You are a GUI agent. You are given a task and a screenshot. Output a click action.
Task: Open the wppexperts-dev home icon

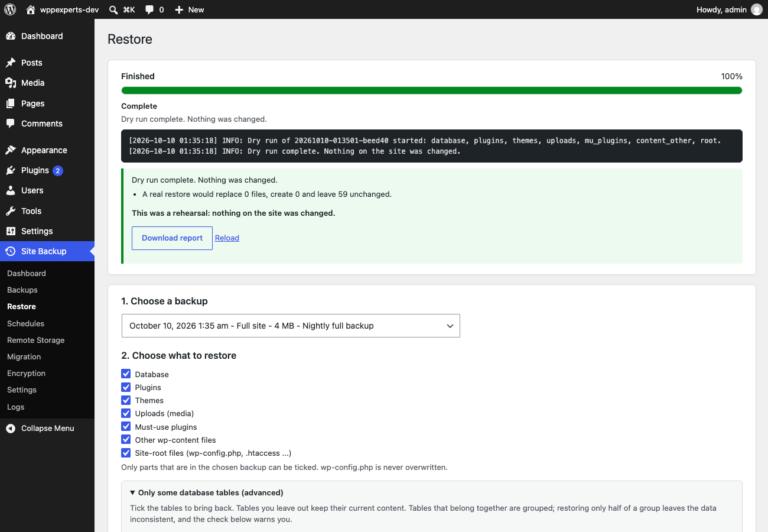click(30, 9)
